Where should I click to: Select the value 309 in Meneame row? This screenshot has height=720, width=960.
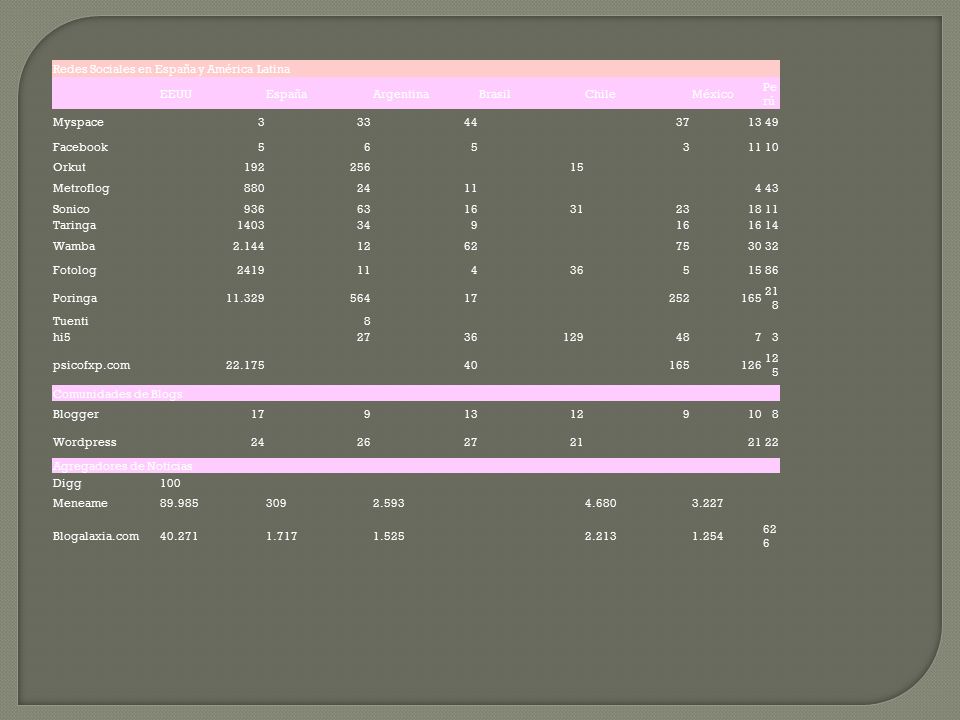click(x=276, y=503)
